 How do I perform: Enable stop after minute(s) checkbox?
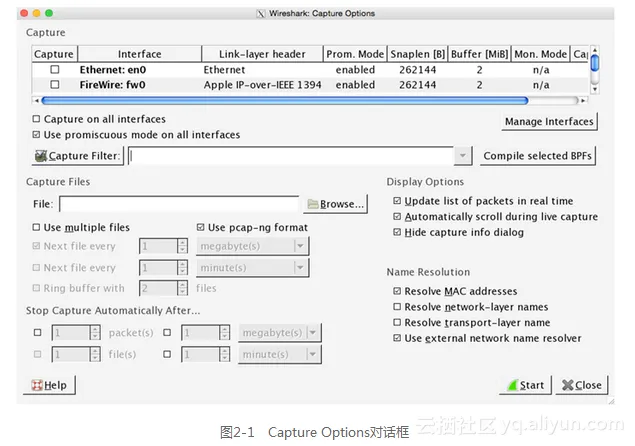click(167, 354)
